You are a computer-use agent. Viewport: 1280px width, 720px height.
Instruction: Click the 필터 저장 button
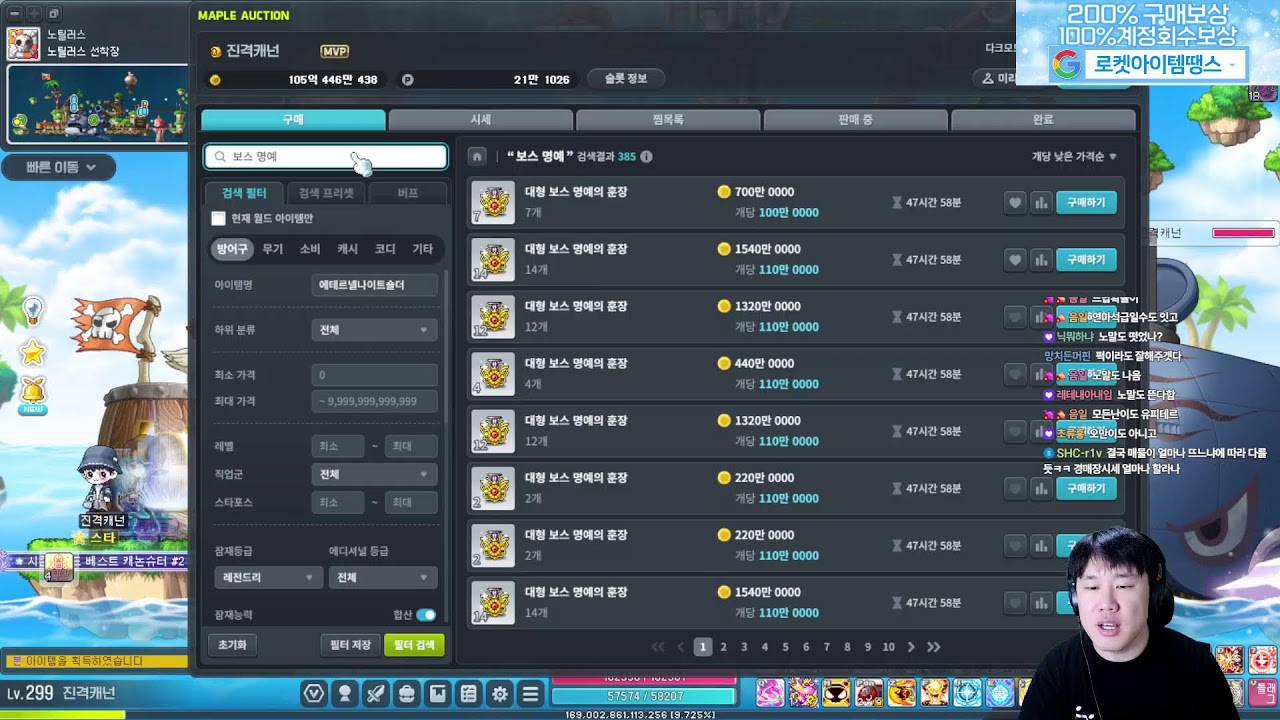pos(350,645)
